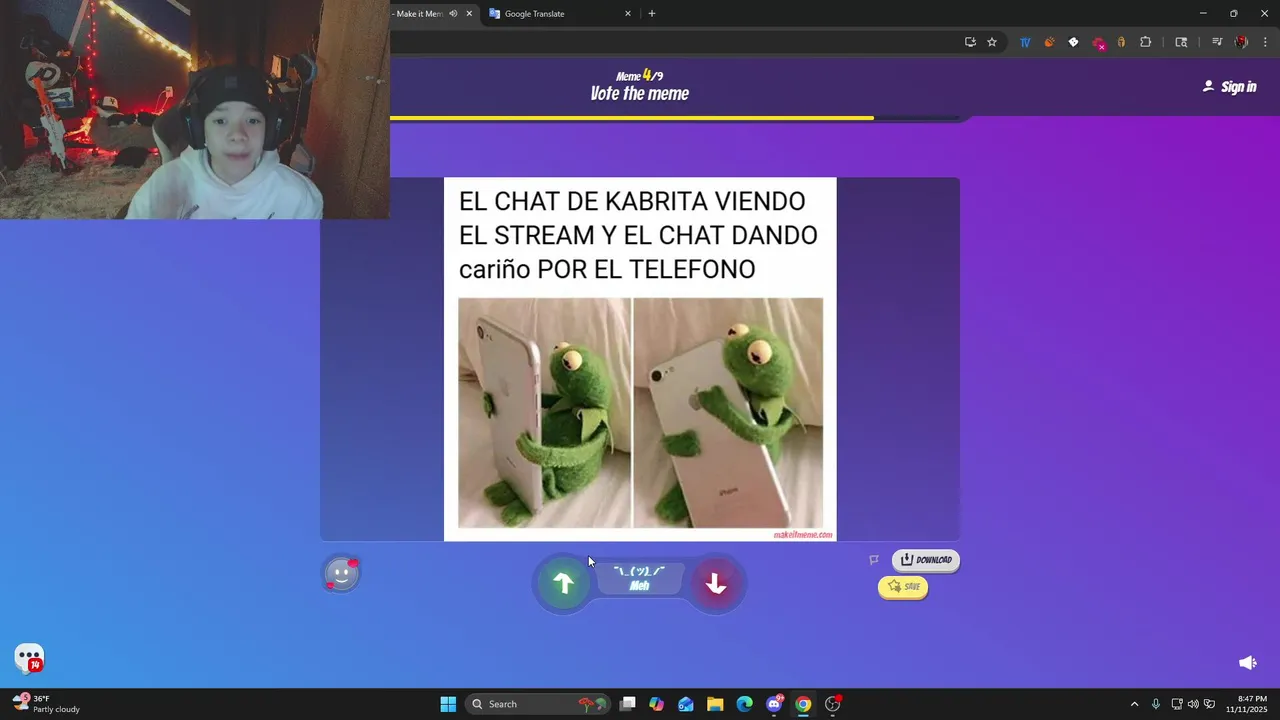Image resolution: width=1280 pixels, height=720 pixels.
Task: Open OBS Studio from the taskbar
Action: [x=832, y=704]
